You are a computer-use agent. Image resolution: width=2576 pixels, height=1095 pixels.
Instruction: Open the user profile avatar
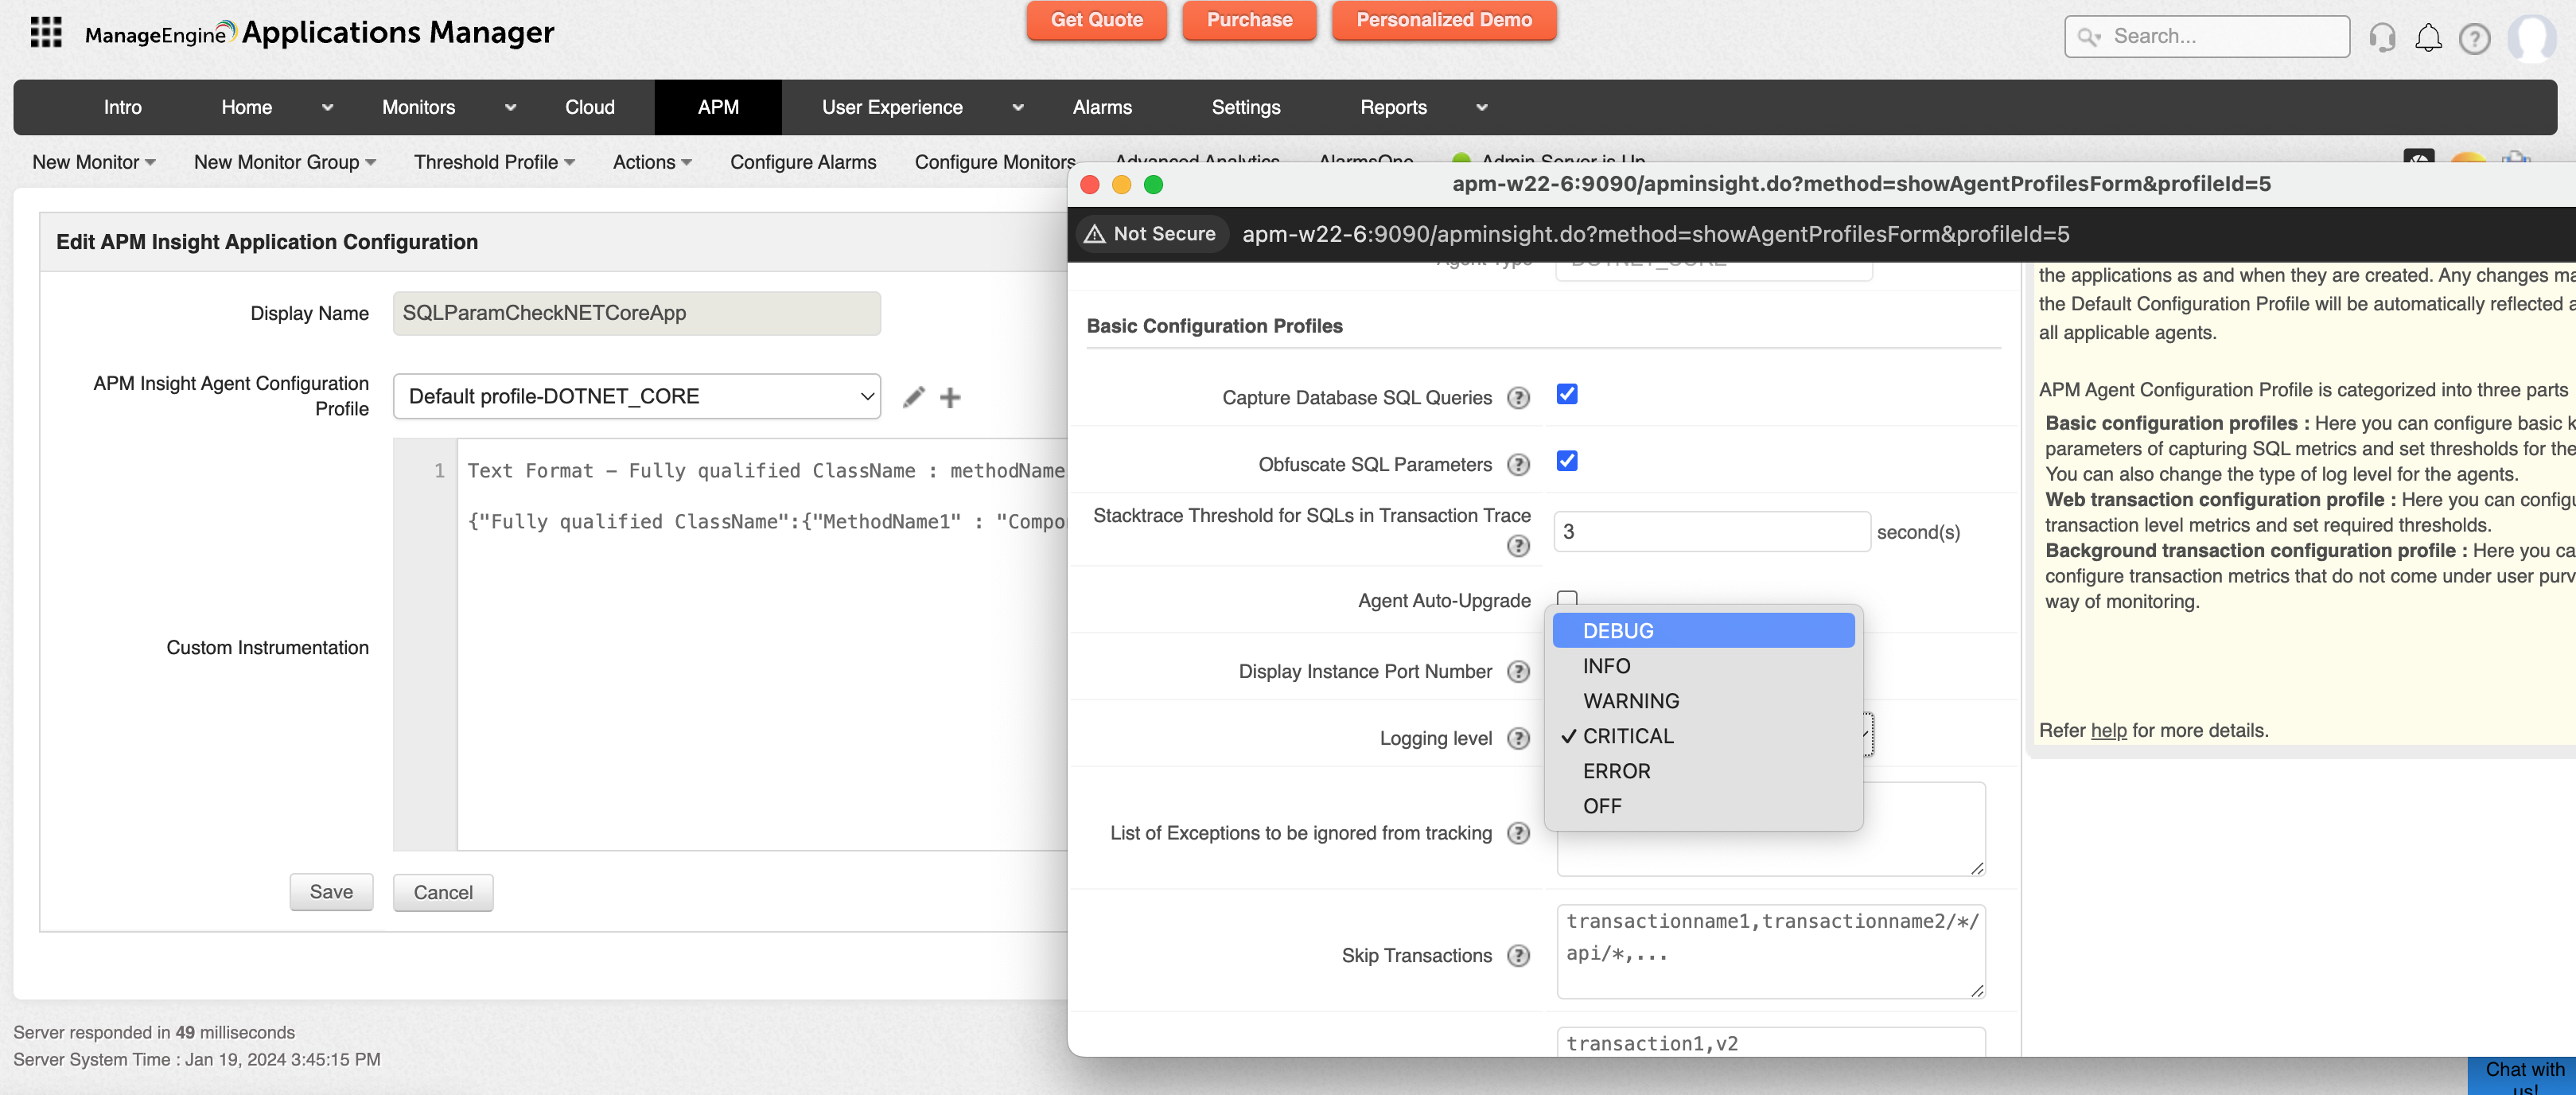[2531, 38]
